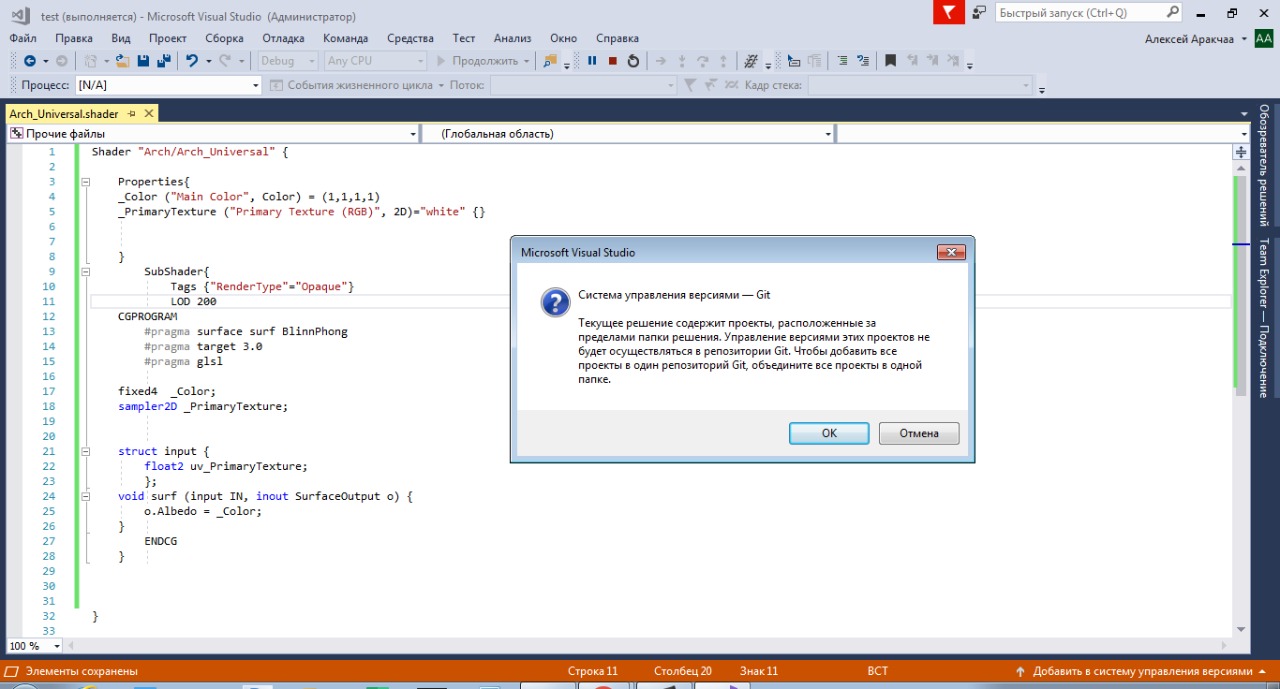Click the Save All icon
This screenshot has width=1280, height=689.
164,61
